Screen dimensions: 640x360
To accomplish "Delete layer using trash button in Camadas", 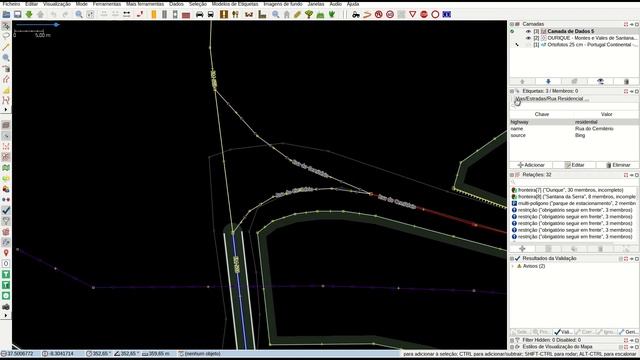I will pyautogui.click(x=627, y=82).
